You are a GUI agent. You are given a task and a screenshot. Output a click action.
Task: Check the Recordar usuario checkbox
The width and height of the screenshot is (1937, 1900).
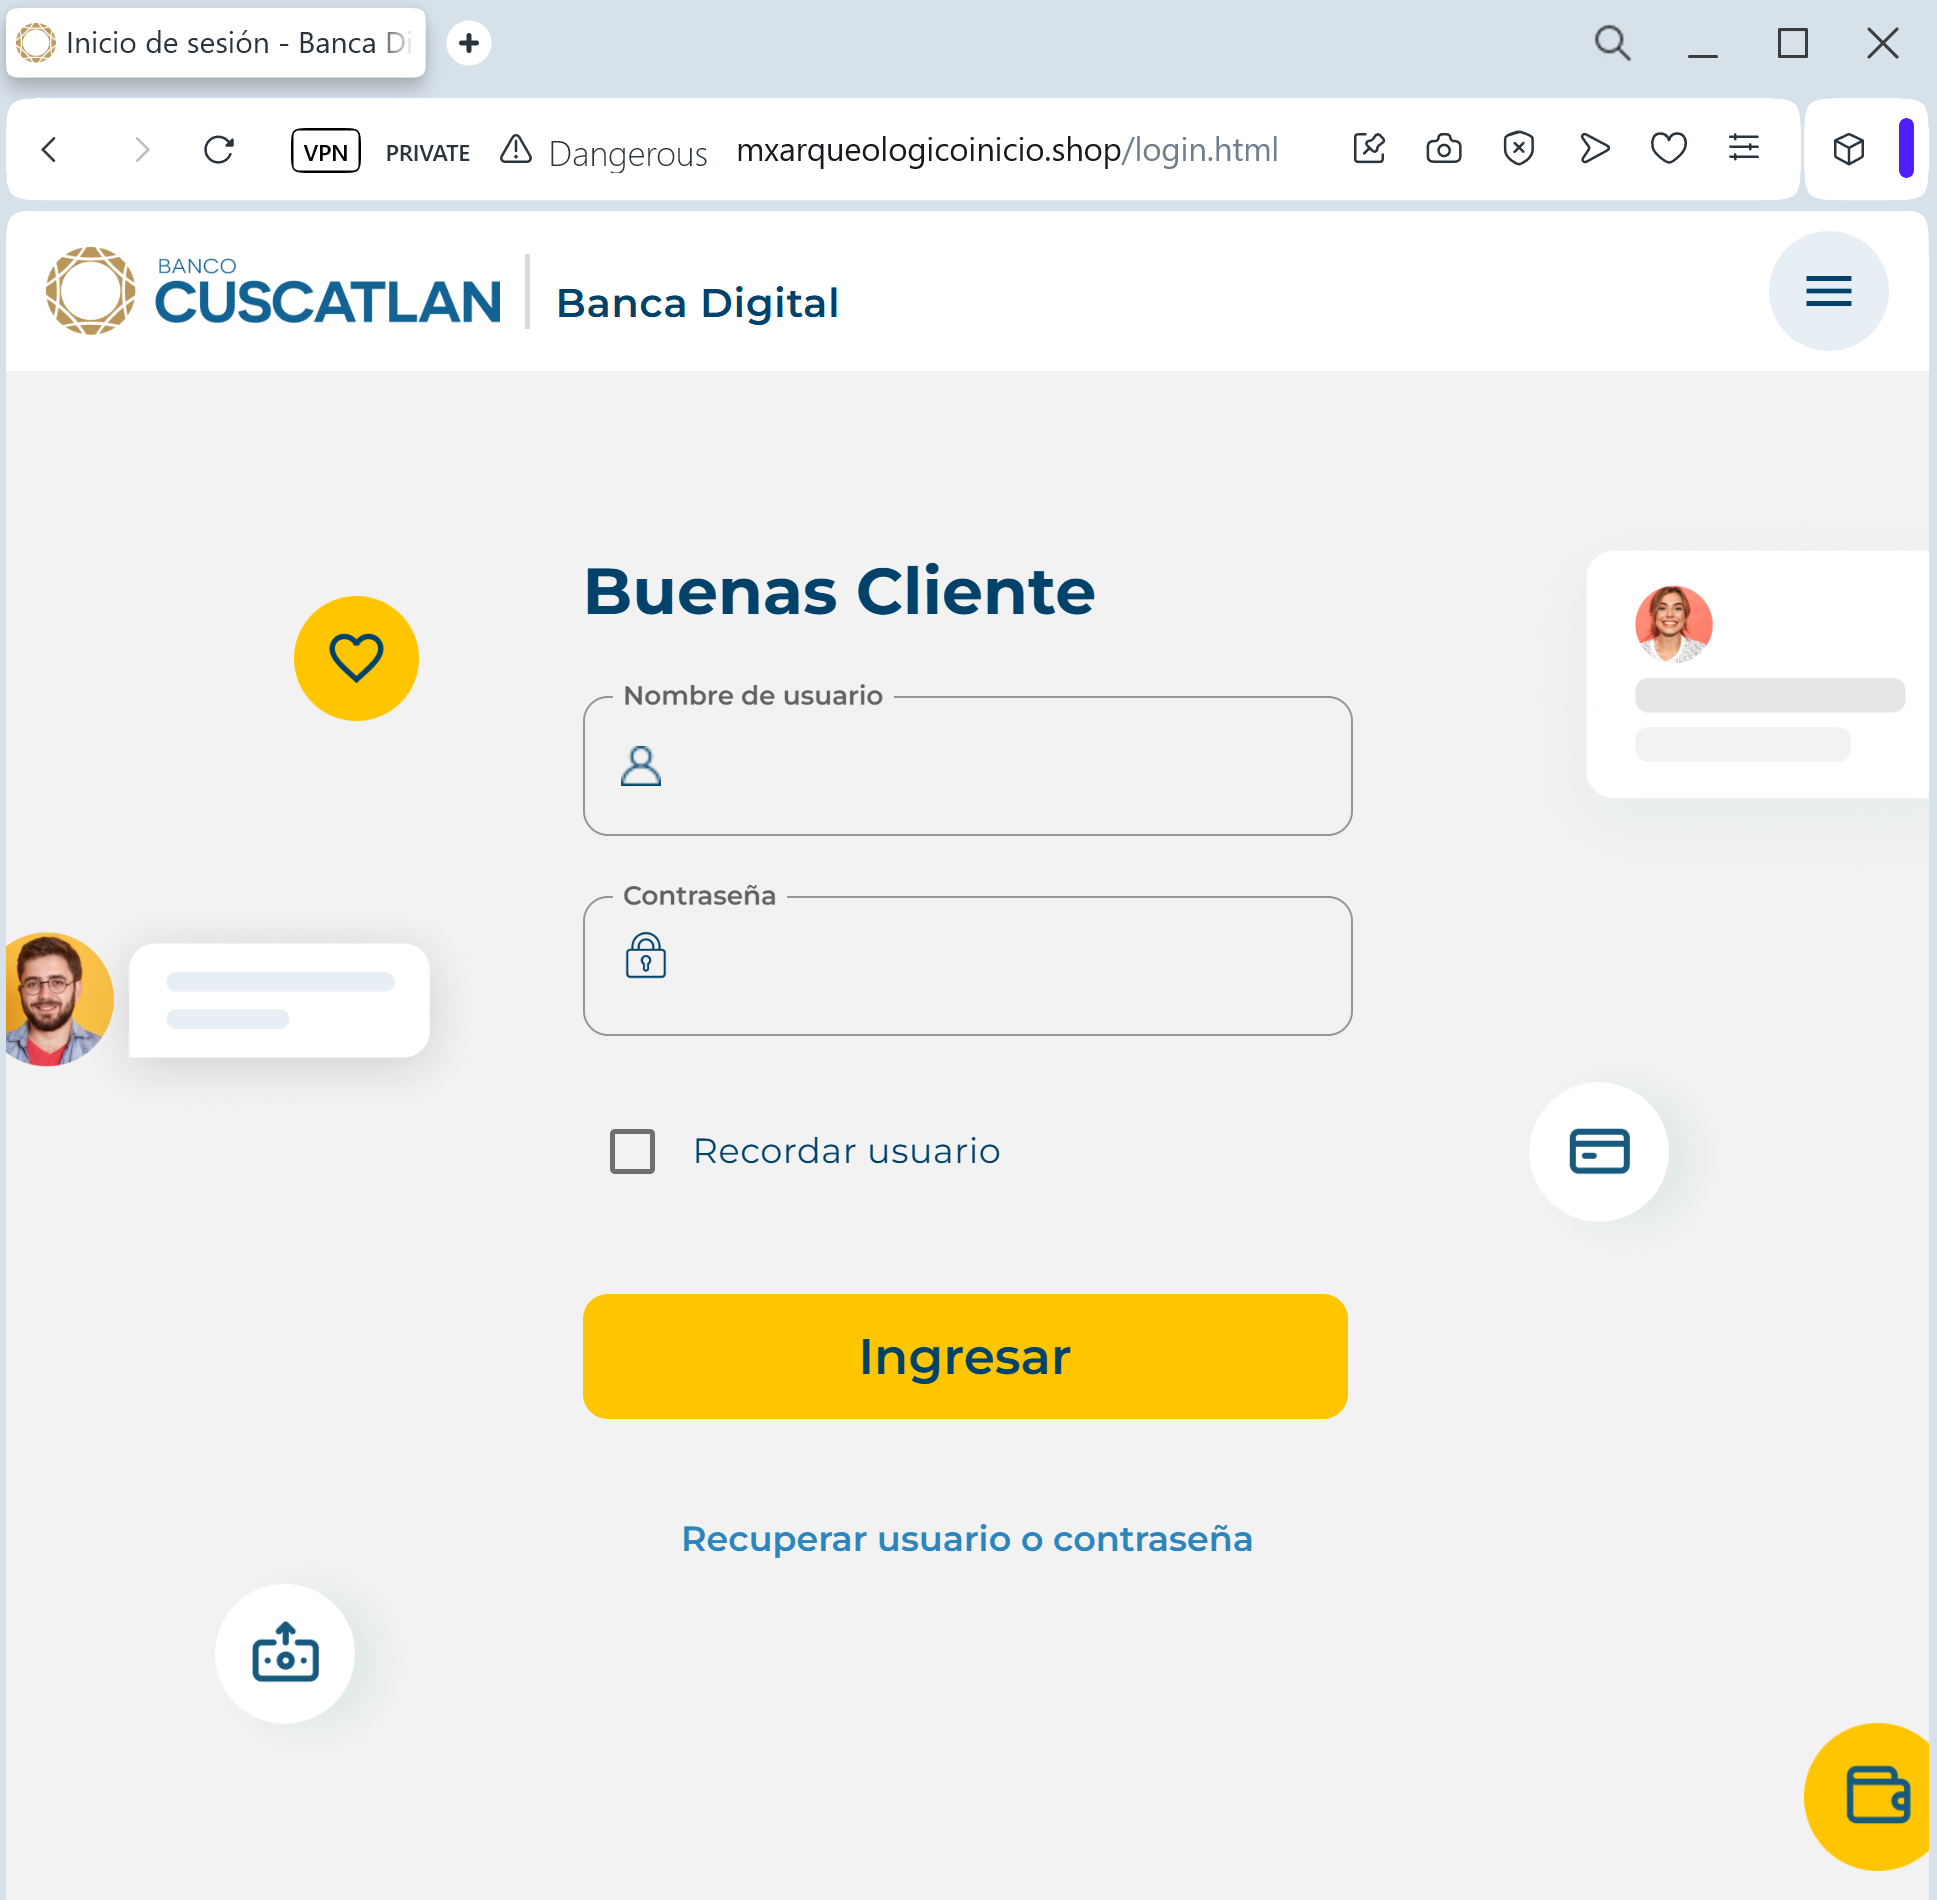pyautogui.click(x=632, y=1151)
